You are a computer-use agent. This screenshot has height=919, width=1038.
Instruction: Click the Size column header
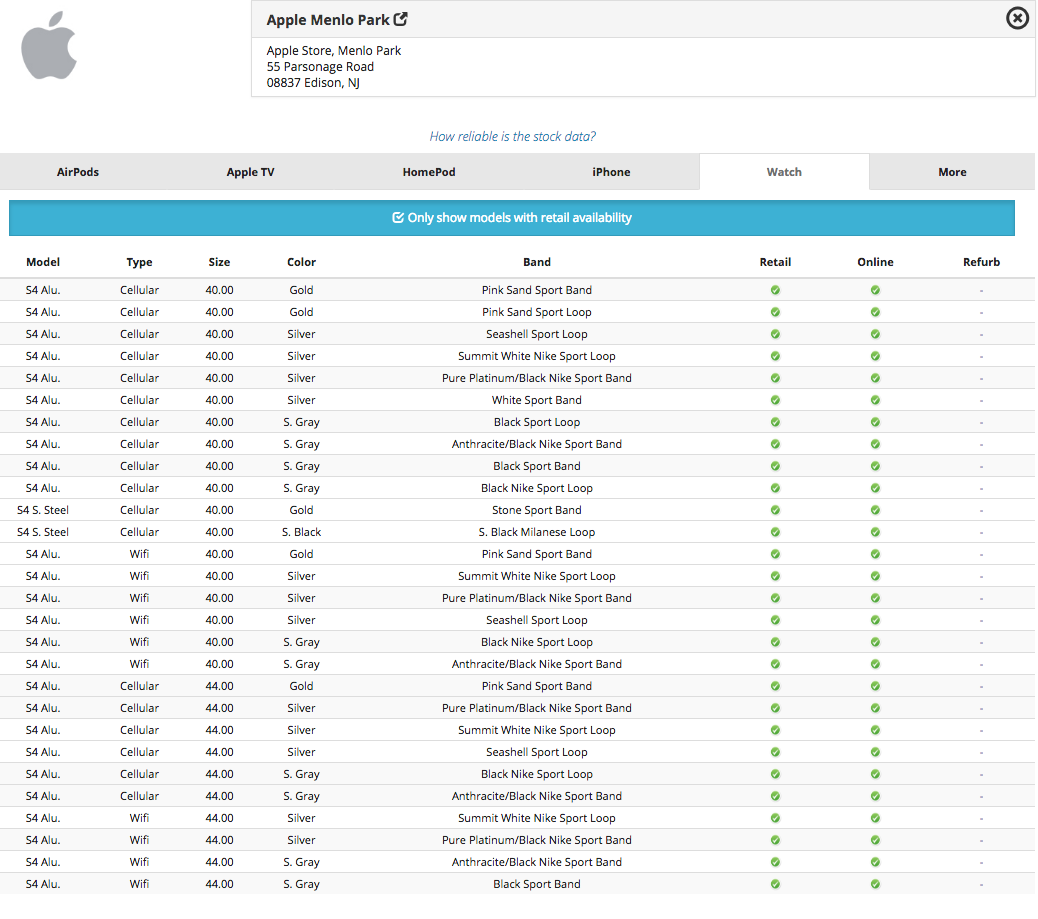click(219, 262)
